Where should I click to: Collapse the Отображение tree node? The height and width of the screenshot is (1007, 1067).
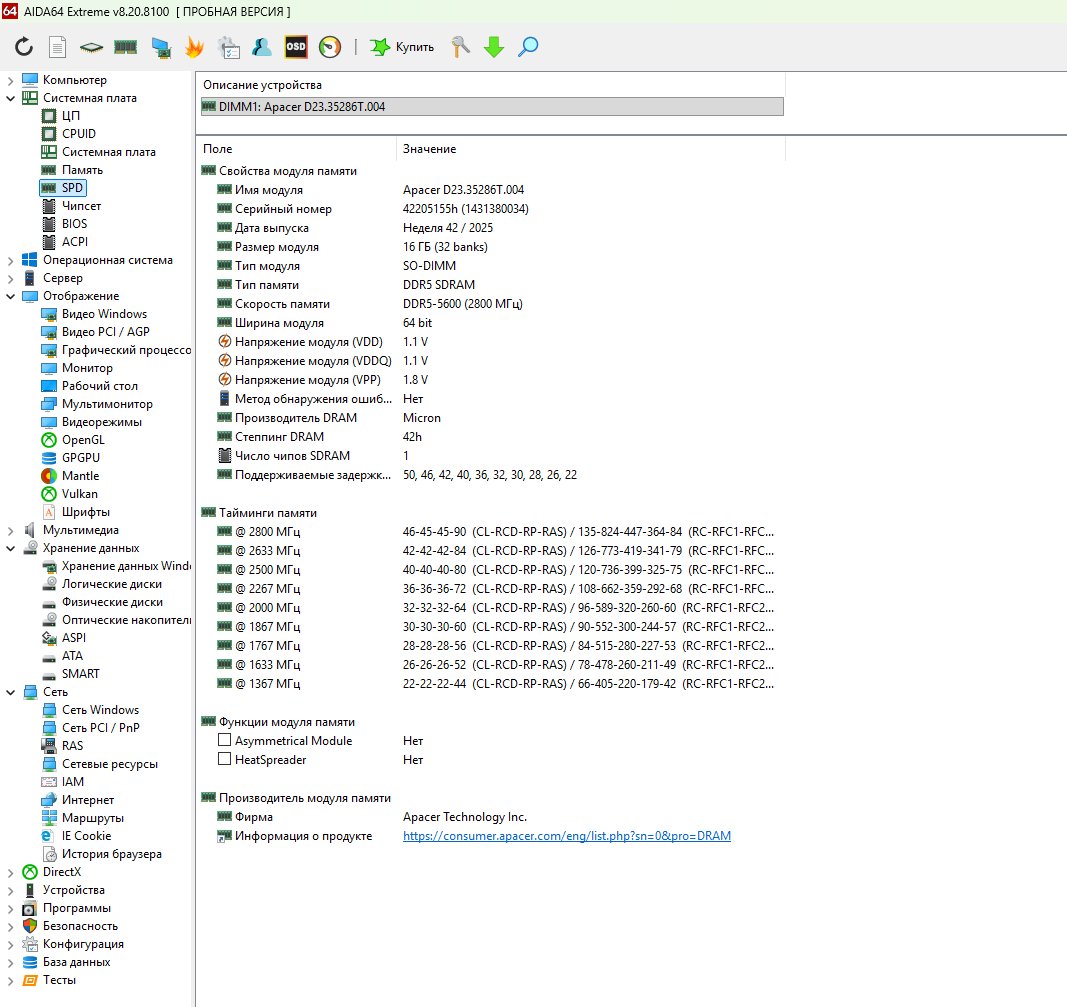(x=10, y=296)
